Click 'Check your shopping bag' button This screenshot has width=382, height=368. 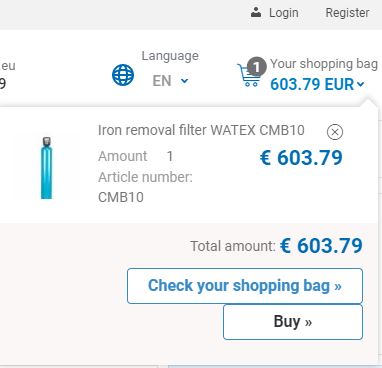(245, 286)
